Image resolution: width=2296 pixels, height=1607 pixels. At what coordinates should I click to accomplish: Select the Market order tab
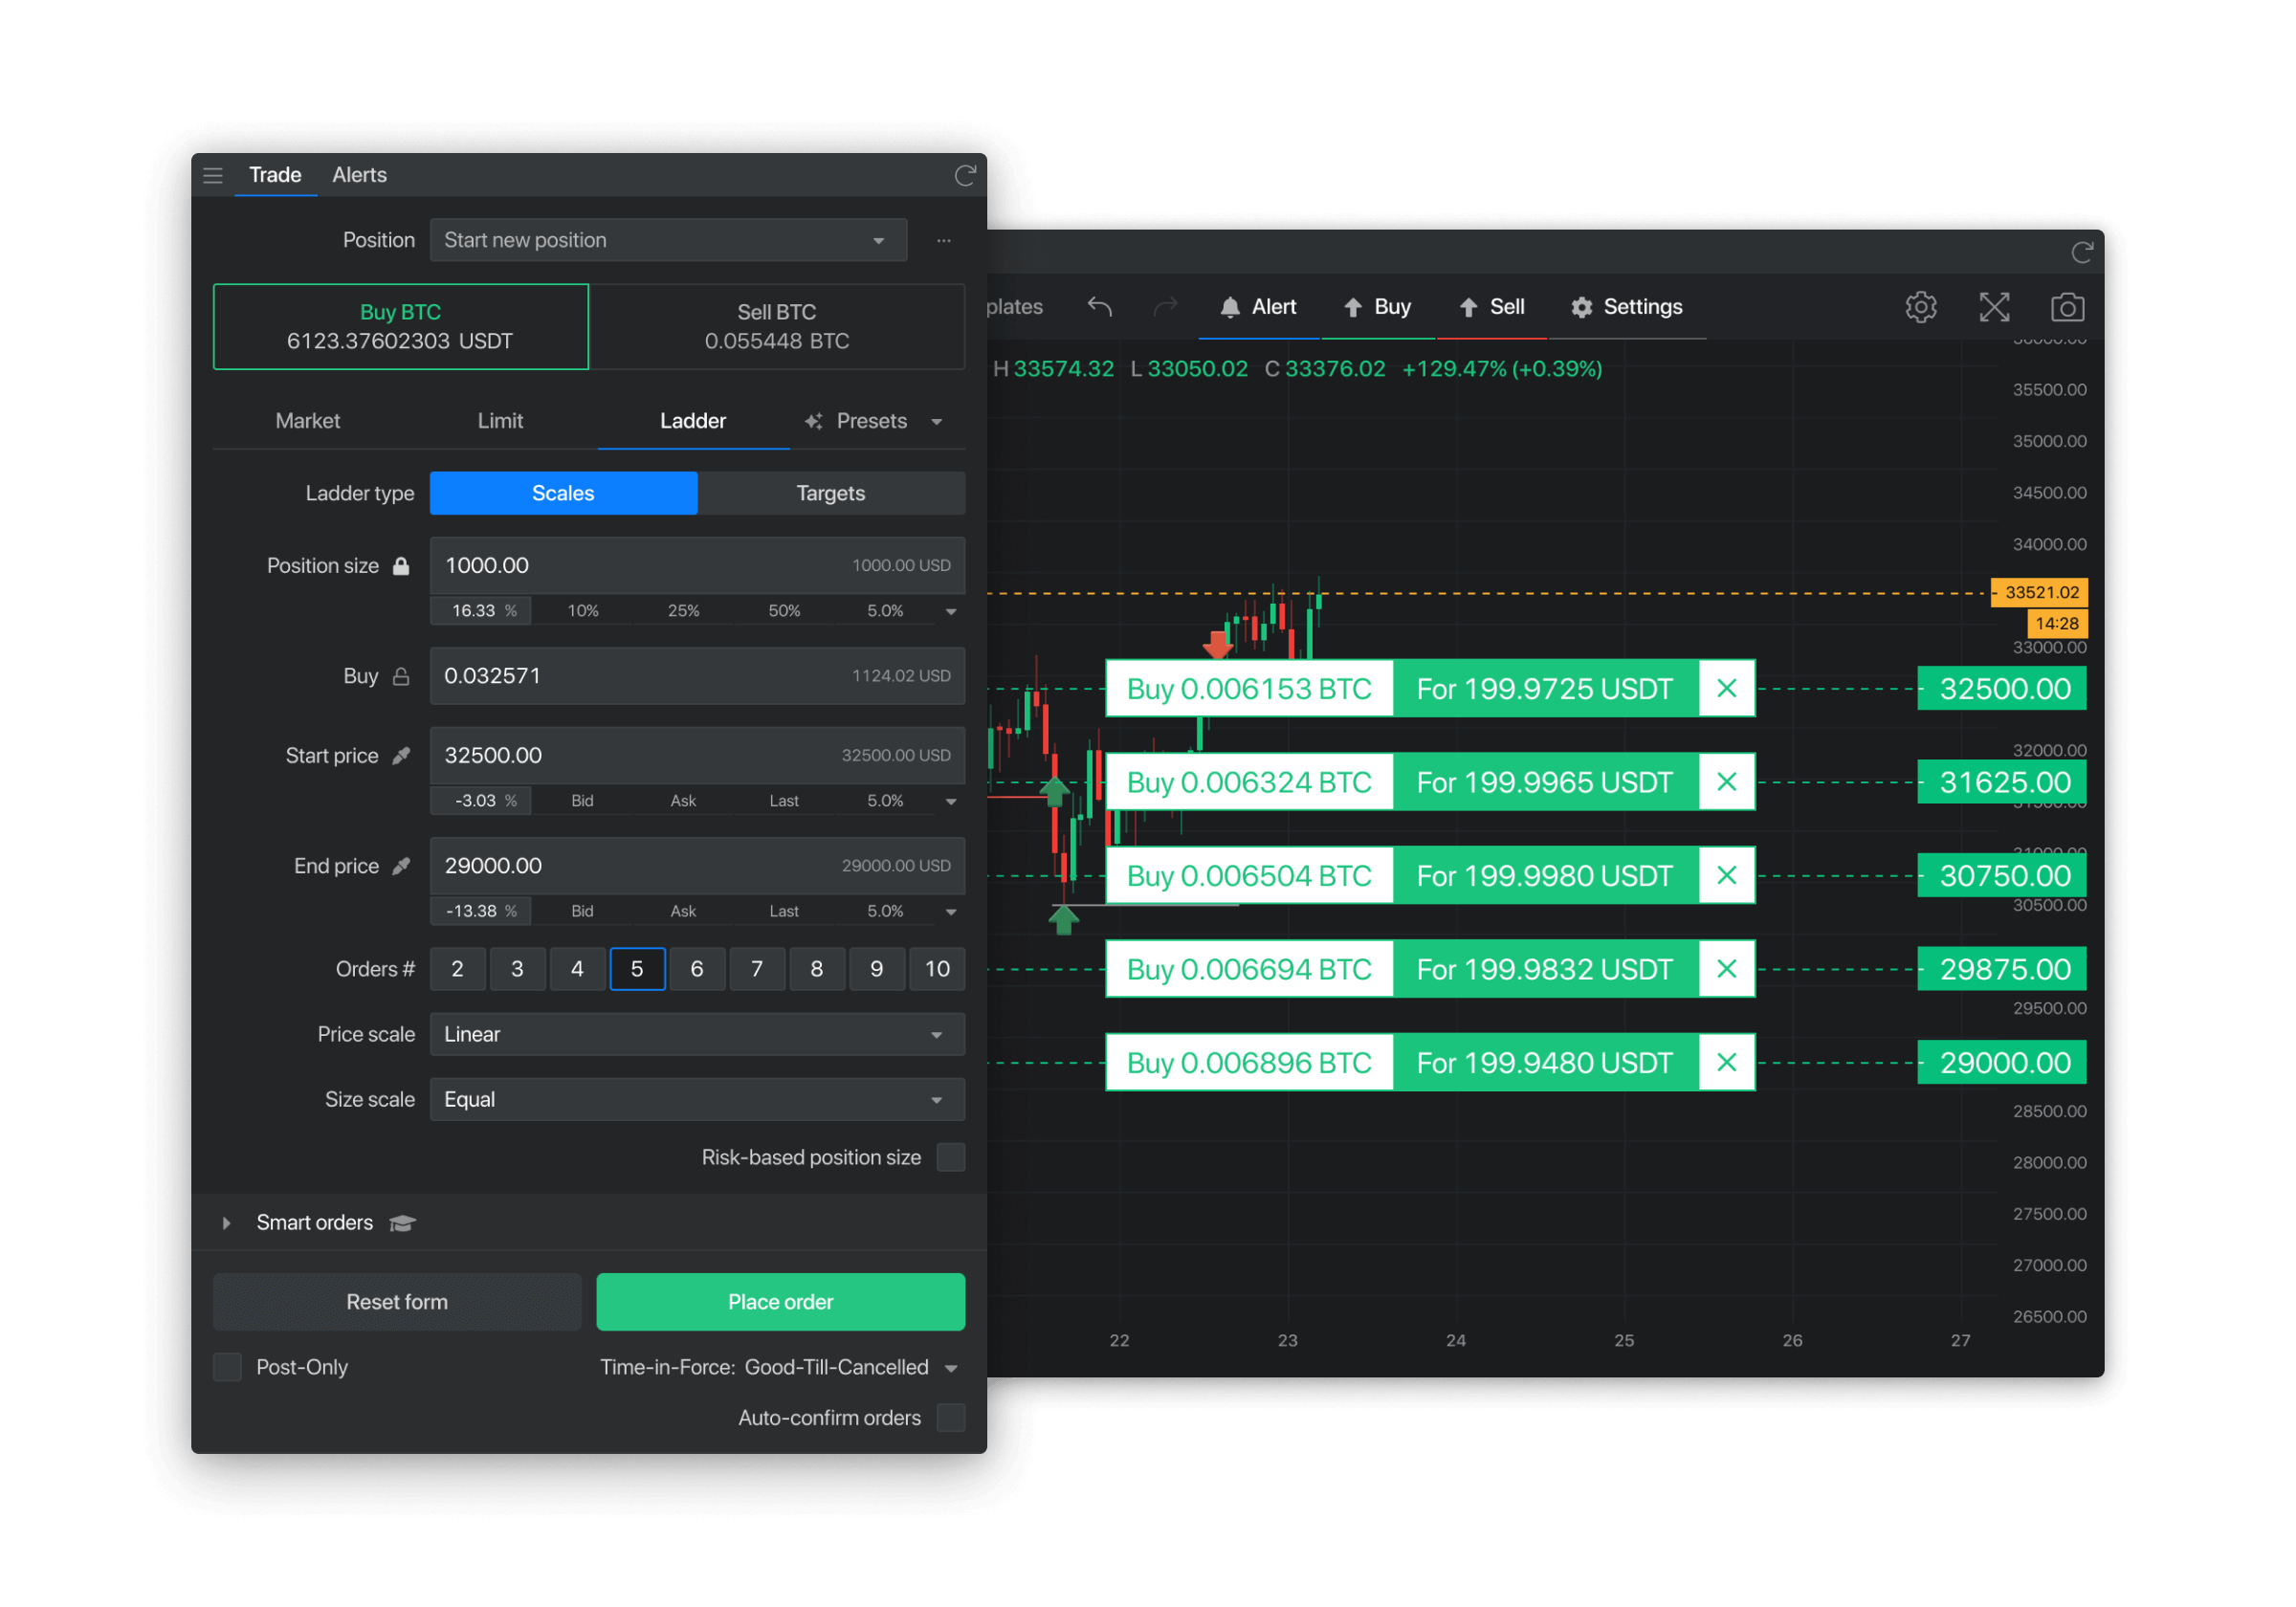308,422
